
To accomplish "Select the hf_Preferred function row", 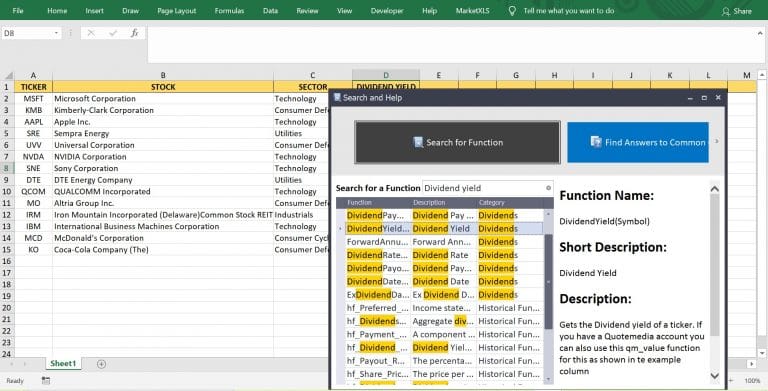I will click(x=444, y=308).
